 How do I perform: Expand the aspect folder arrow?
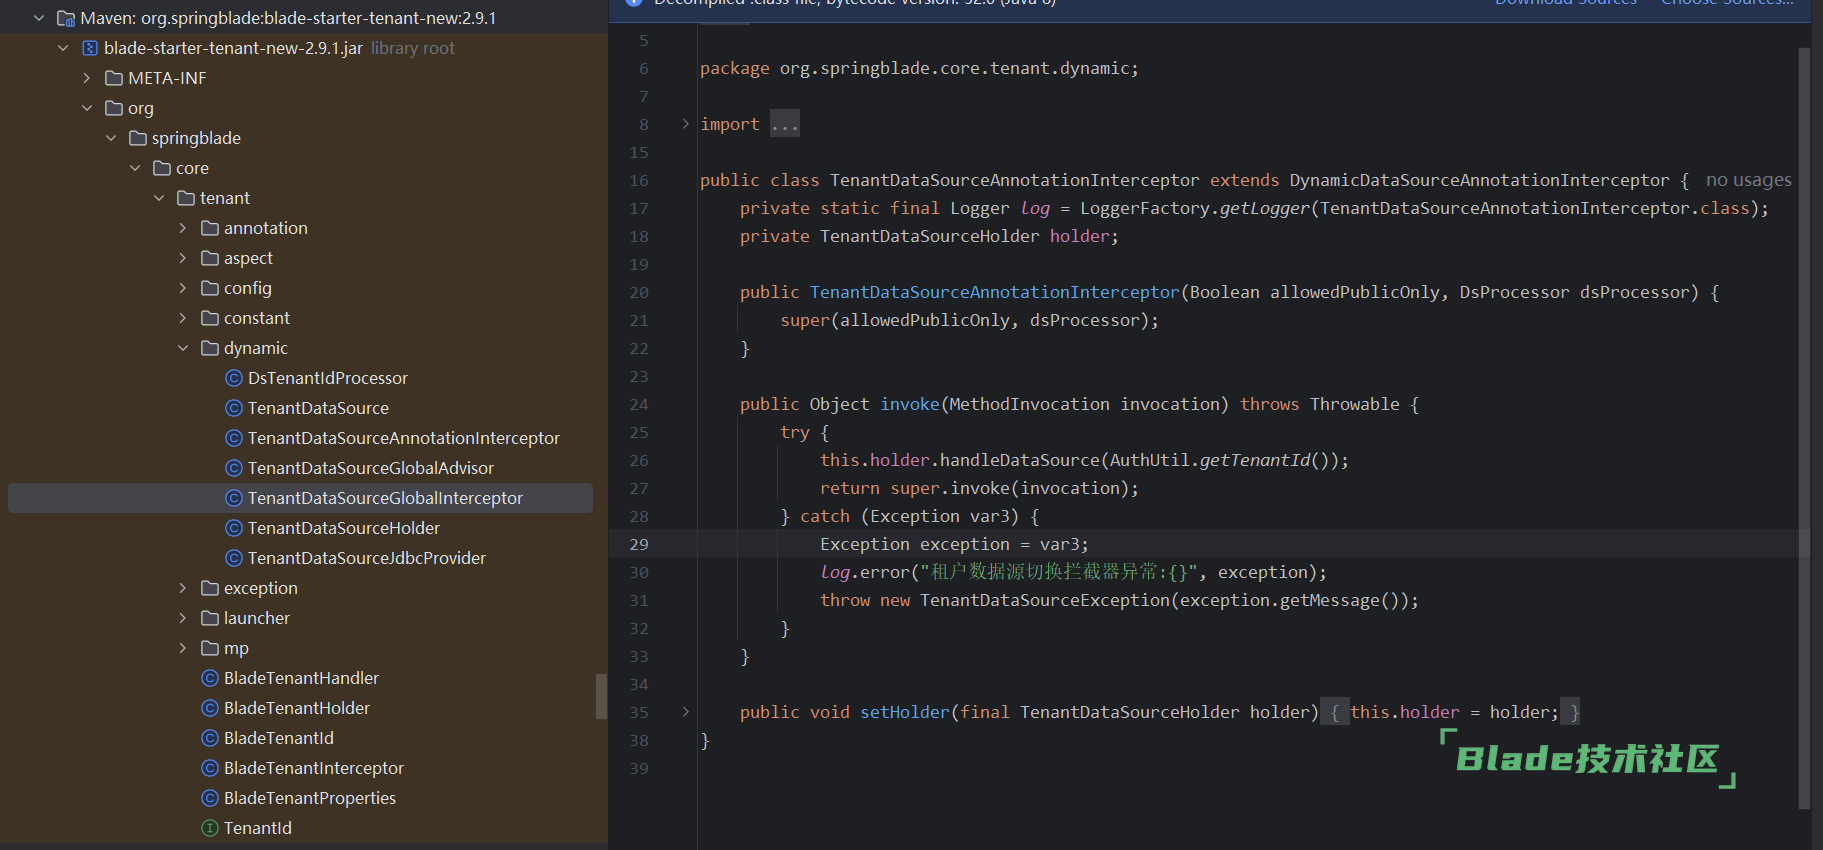[x=183, y=258]
